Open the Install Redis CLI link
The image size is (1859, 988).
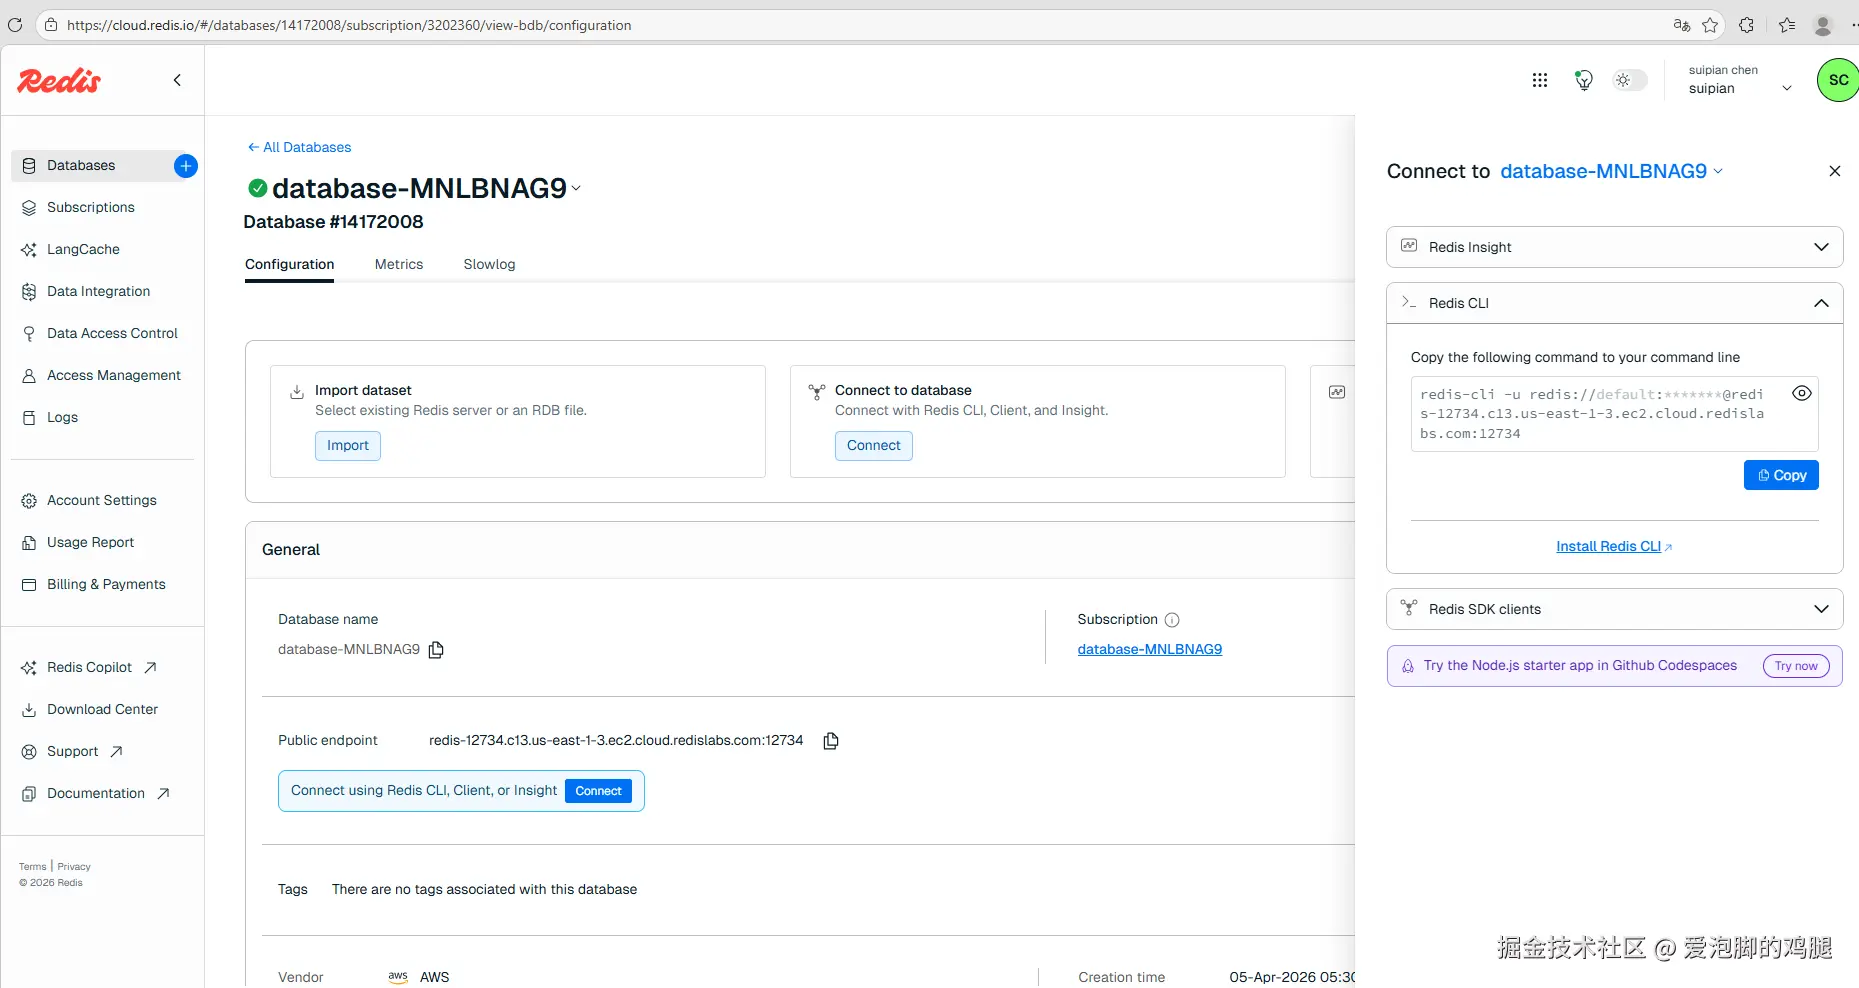point(1614,547)
